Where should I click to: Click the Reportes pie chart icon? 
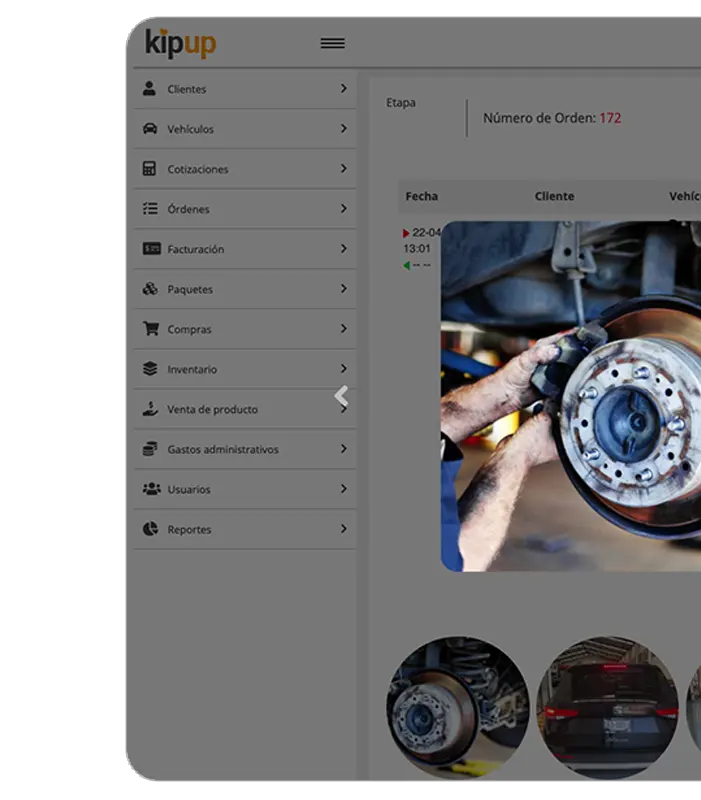(150, 529)
